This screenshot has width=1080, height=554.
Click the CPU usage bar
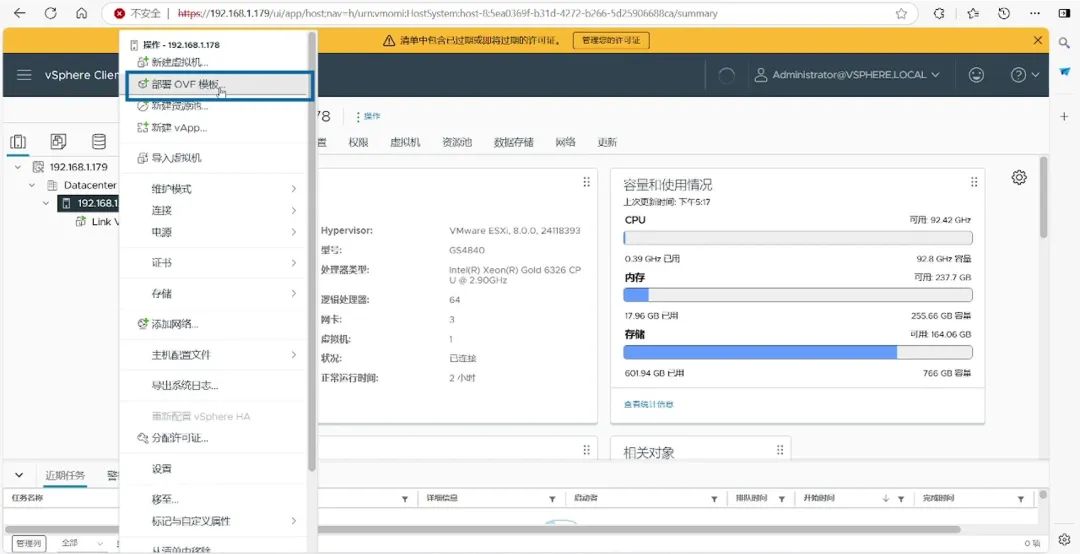[798, 238]
